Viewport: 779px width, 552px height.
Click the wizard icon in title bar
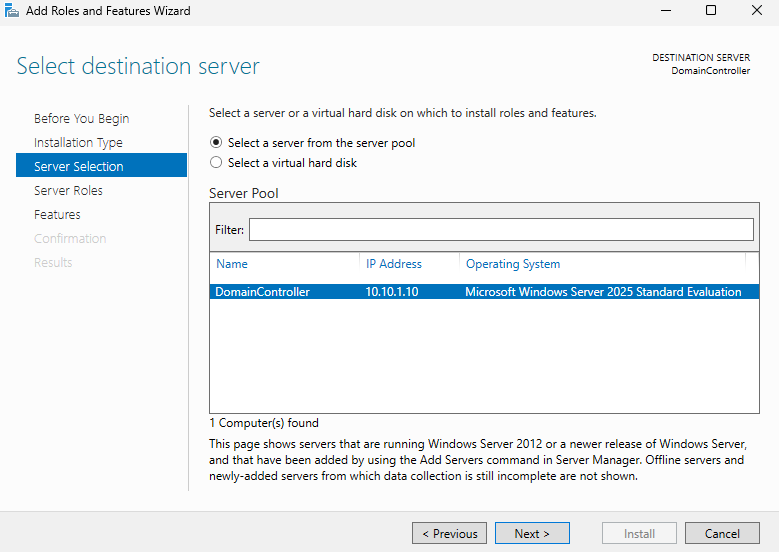pyautogui.click(x=12, y=11)
